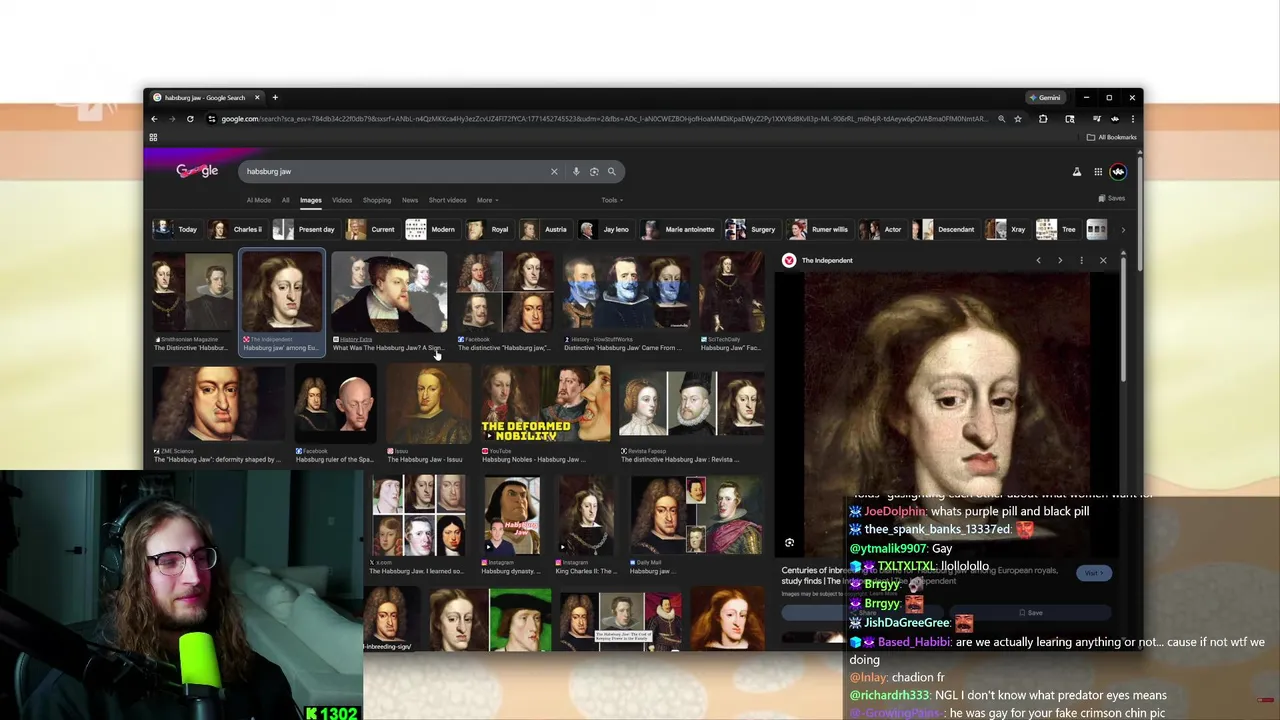1280x720 pixels.
Task: Filter images by the Xray chip
Action: coord(1006,229)
